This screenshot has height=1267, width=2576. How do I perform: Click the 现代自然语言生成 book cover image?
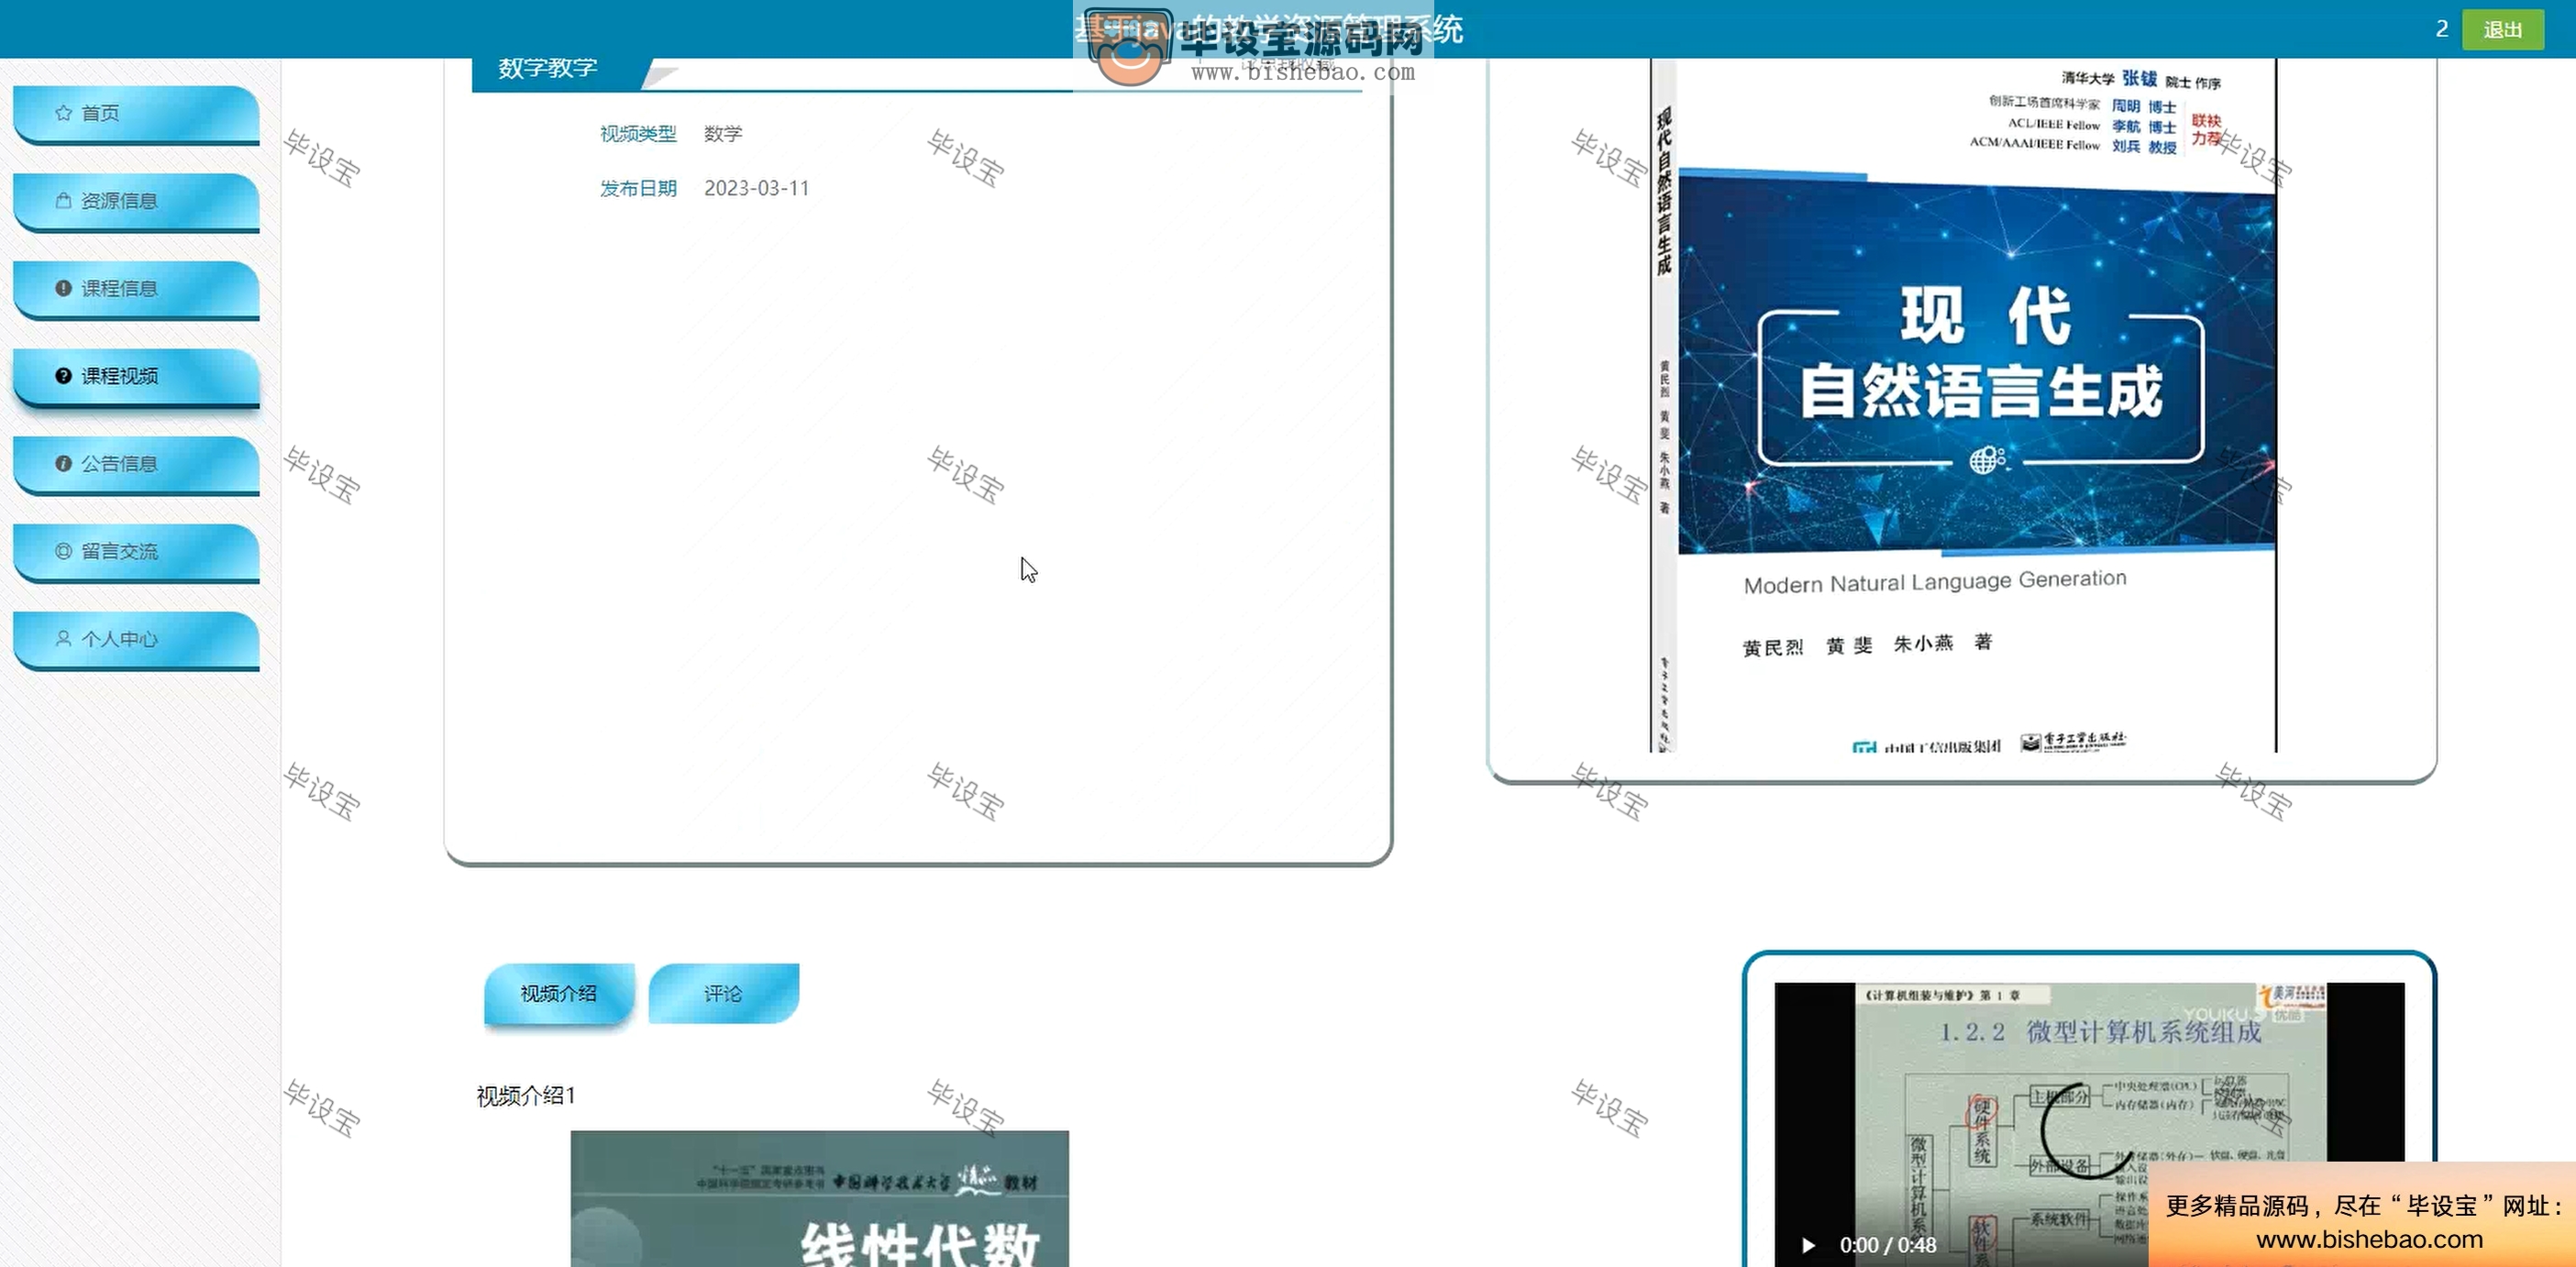1964,405
